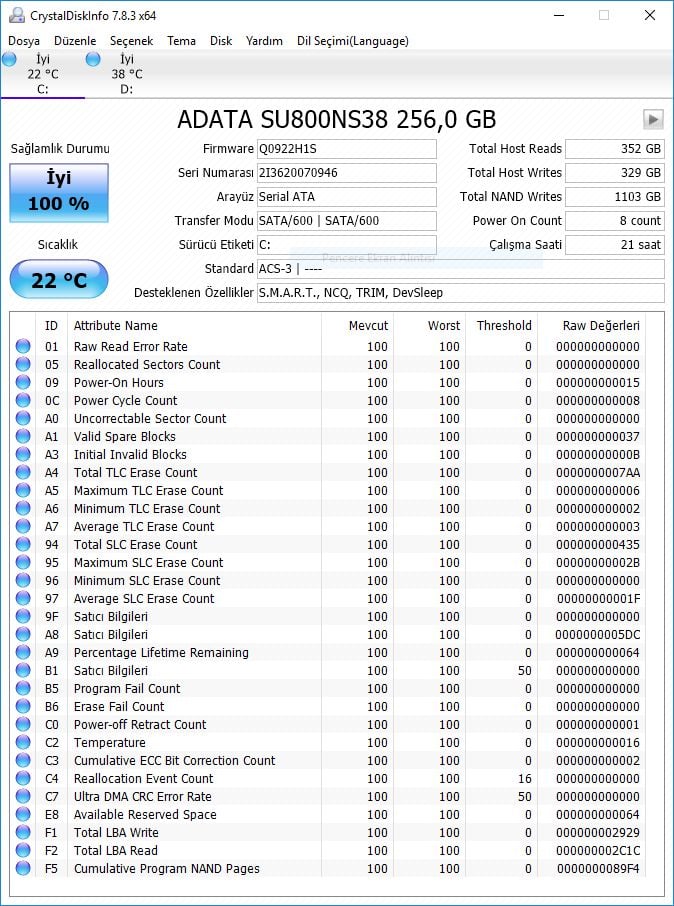Select raw value 0000000089F4 in row F5
This screenshot has height=906, width=674.
(598, 868)
